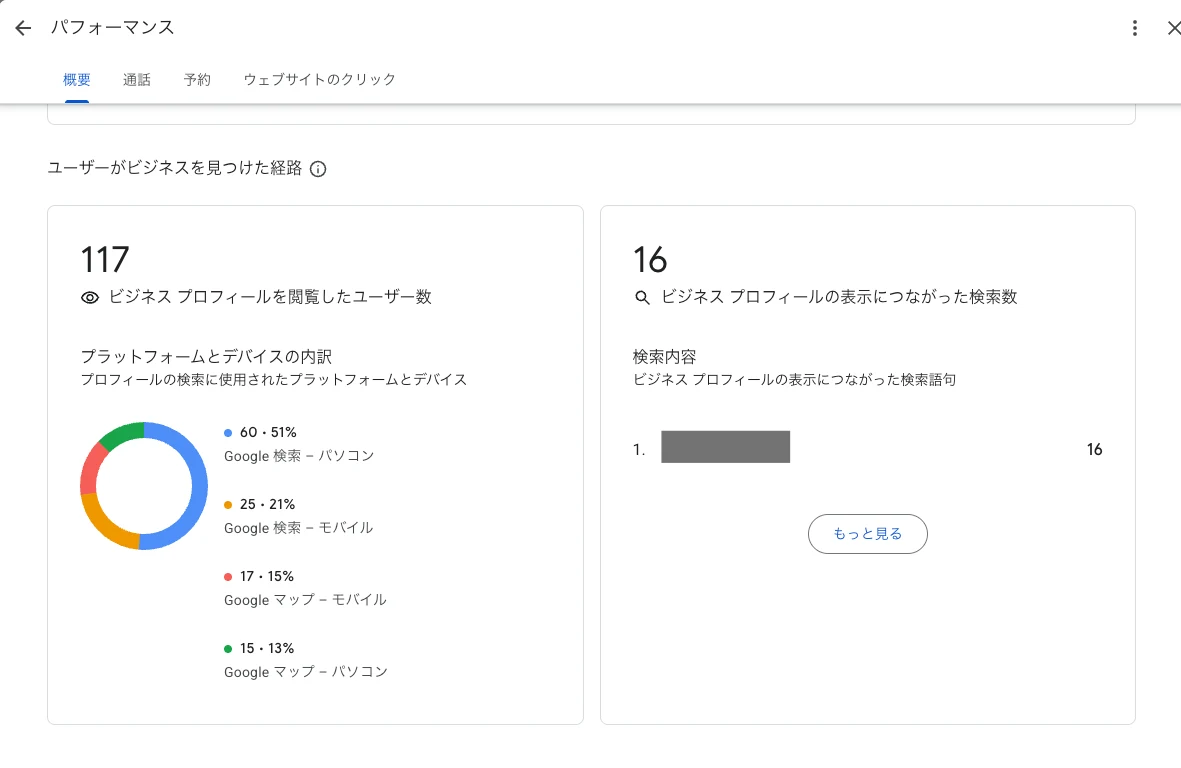Click the パフォーマンス title text
Screen dimensions: 1181x768
(113, 28)
